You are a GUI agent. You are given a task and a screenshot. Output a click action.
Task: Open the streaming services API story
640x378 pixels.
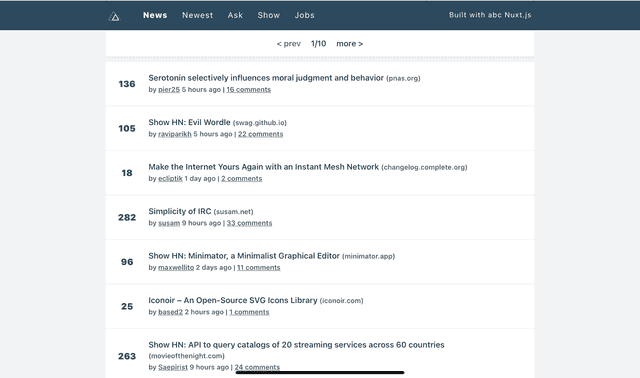pyautogui.click(x=296, y=345)
